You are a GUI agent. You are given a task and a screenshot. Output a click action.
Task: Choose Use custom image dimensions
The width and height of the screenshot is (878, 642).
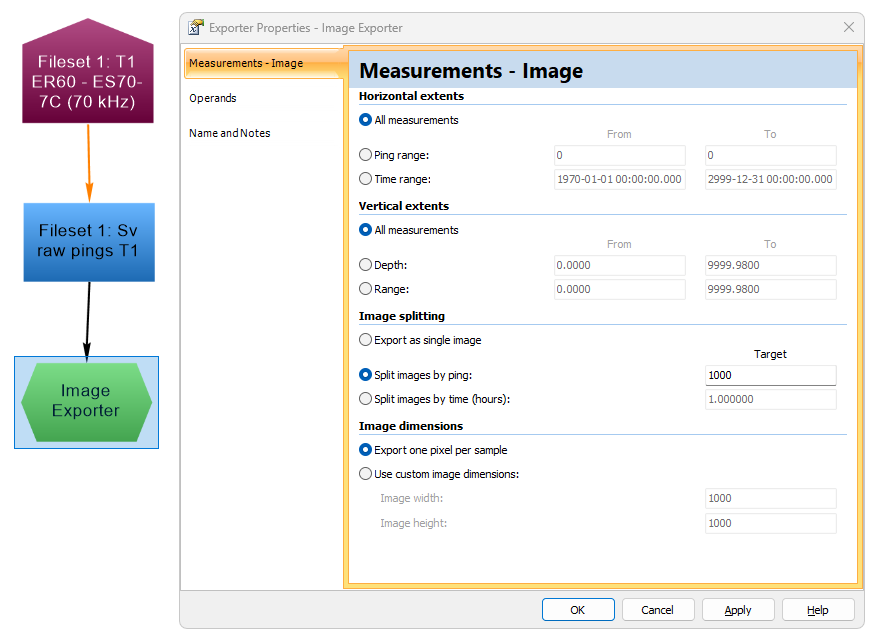point(365,474)
